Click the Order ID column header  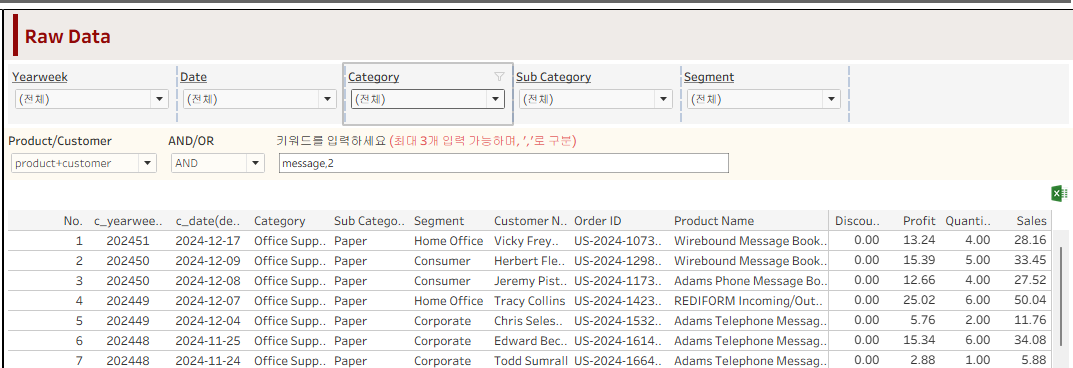pyautogui.click(x=597, y=221)
